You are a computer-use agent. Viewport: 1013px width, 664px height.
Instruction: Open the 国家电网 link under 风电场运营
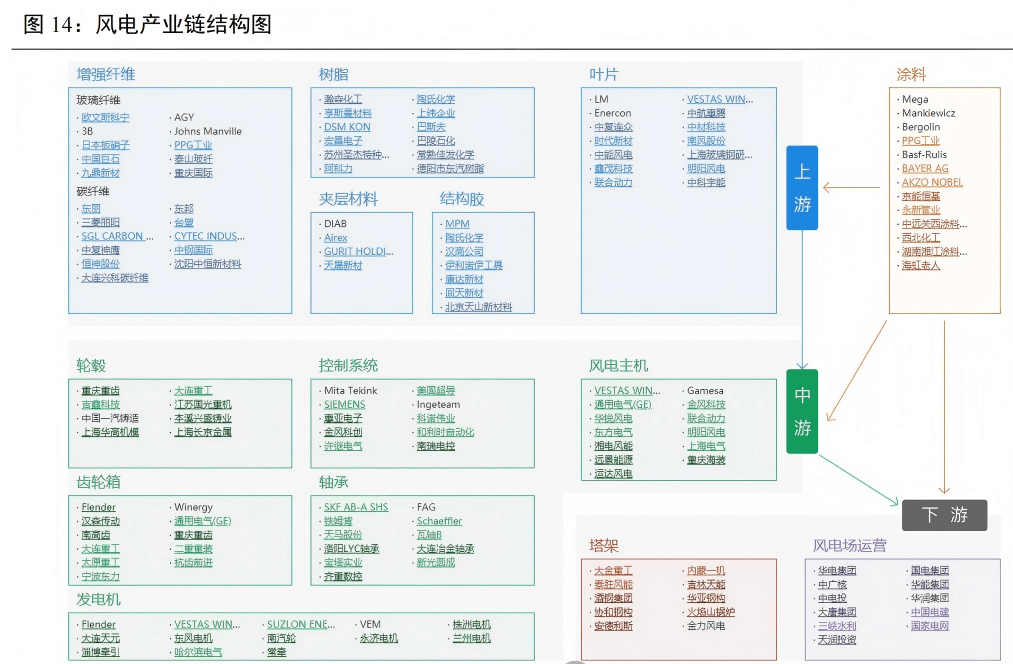tap(930, 625)
